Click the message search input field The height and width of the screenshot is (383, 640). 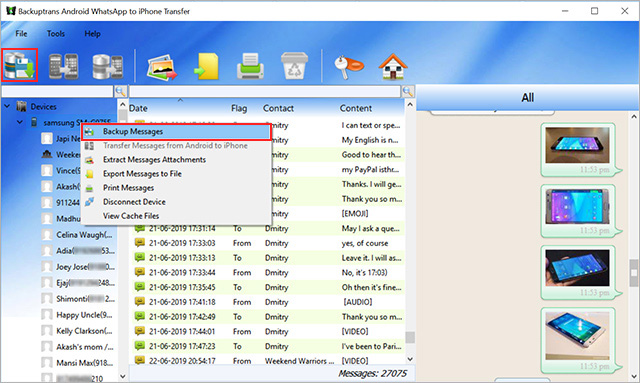point(265,91)
